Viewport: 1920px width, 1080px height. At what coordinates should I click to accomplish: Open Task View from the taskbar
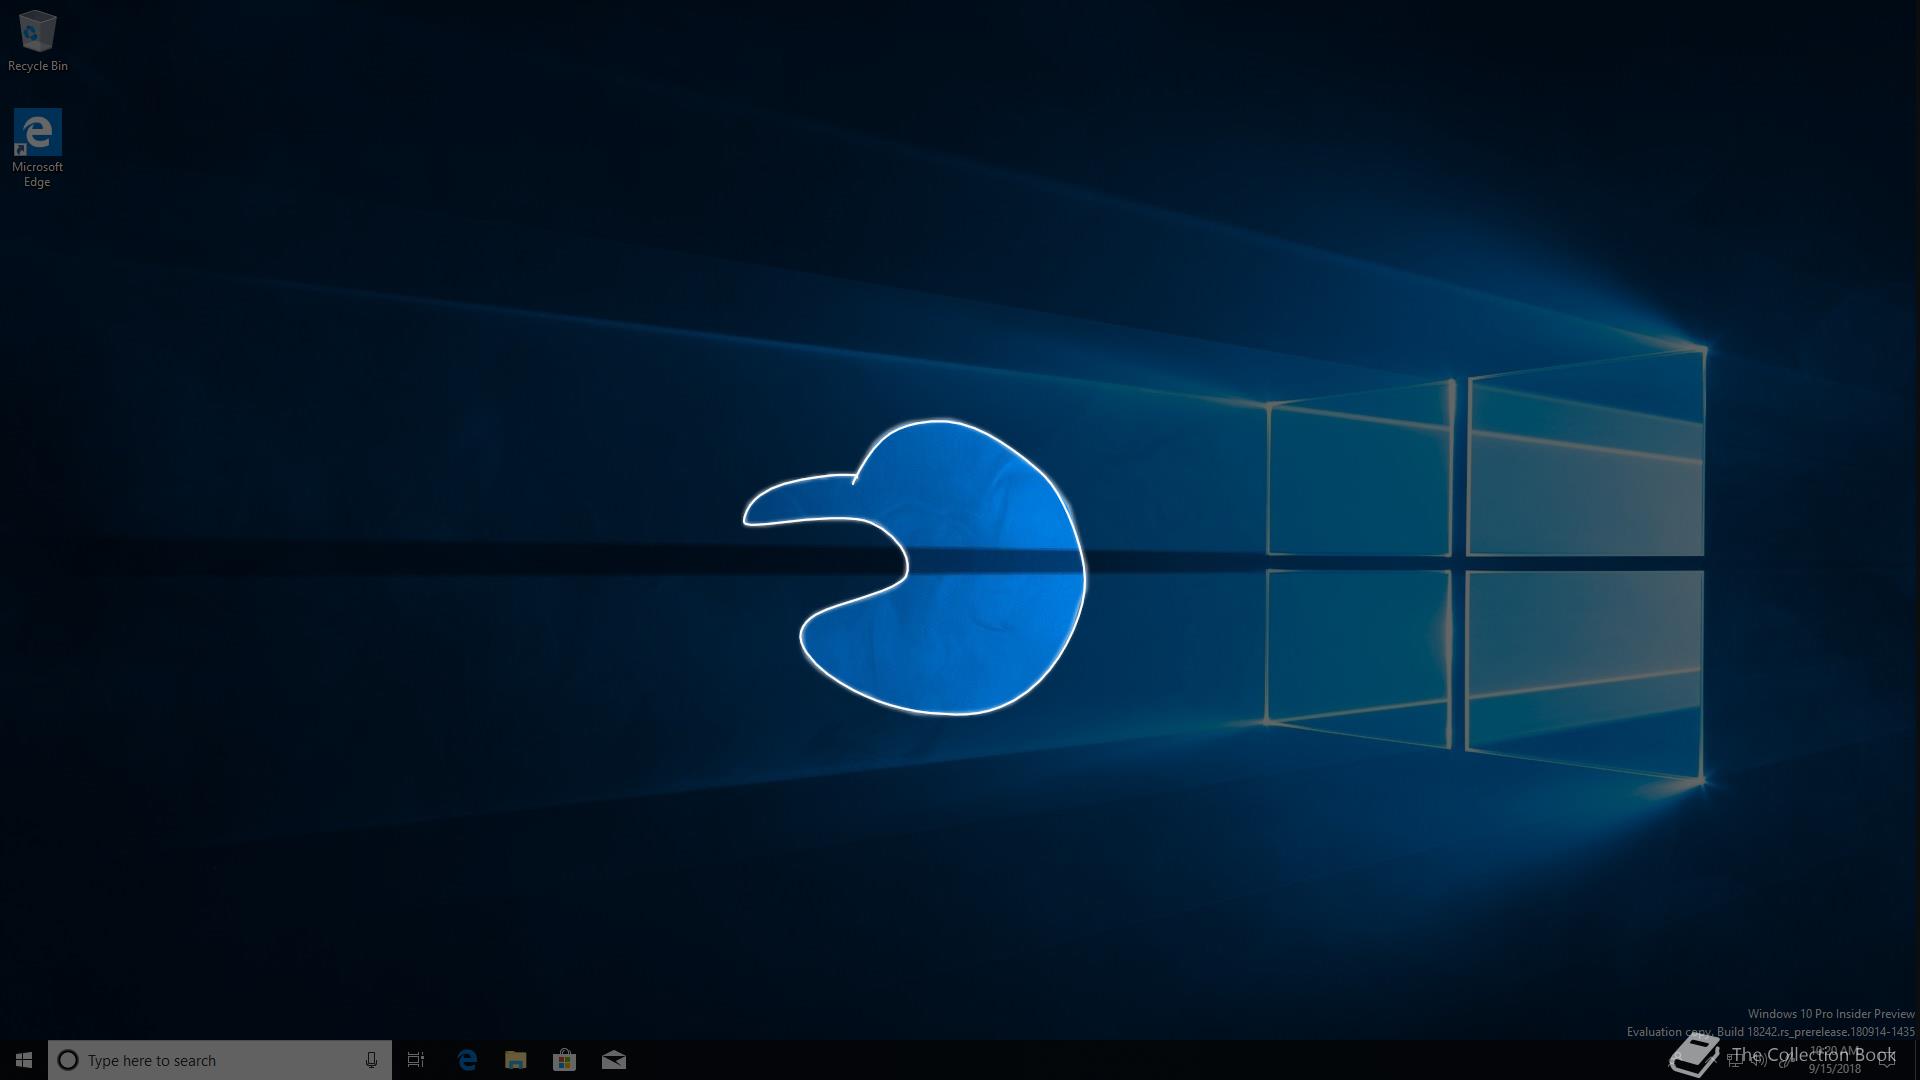(416, 1060)
